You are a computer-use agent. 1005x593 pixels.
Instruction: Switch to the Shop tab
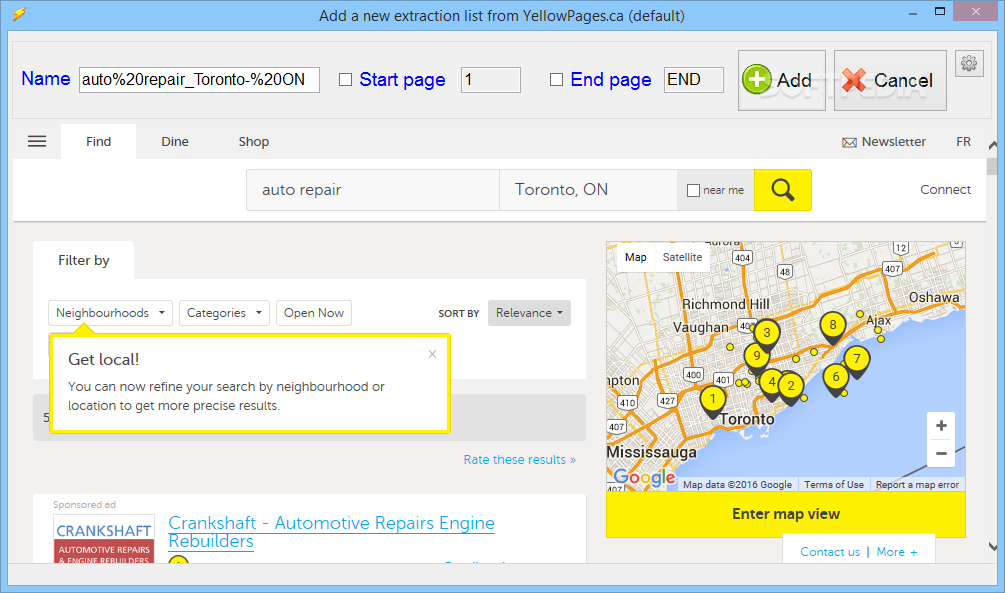click(x=253, y=141)
